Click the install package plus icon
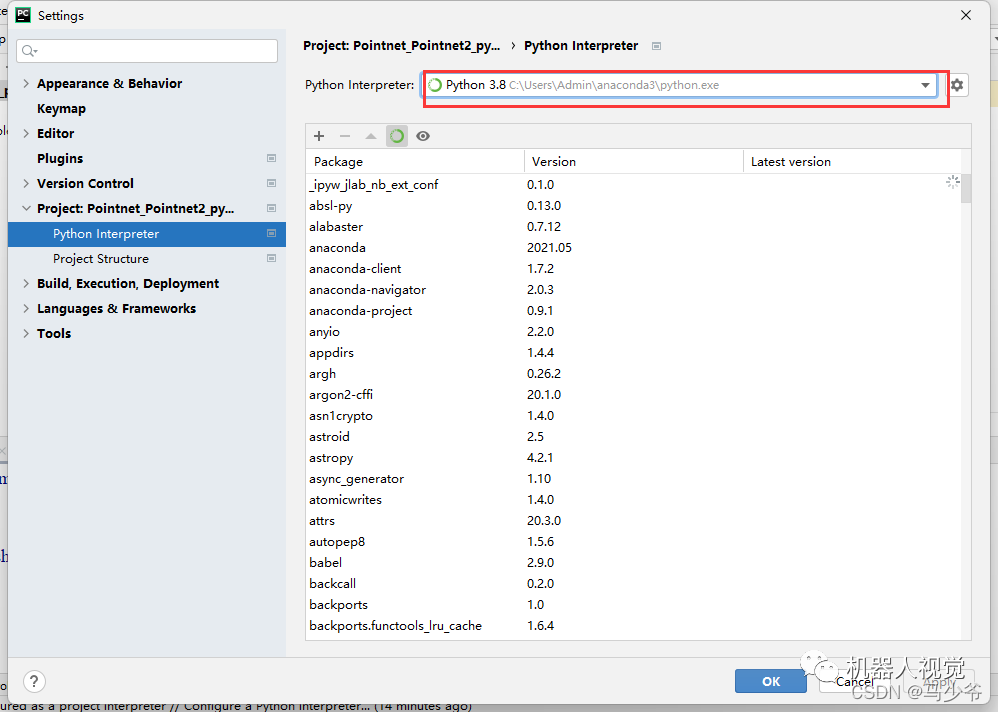 [x=319, y=136]
